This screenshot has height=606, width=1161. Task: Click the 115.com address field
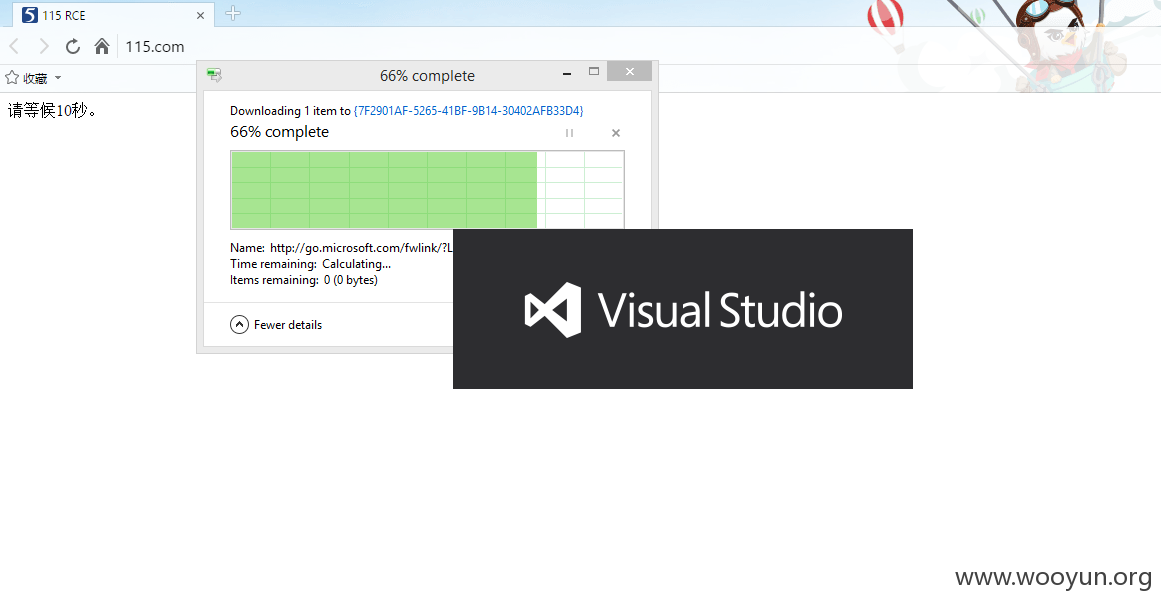[155, 47]
